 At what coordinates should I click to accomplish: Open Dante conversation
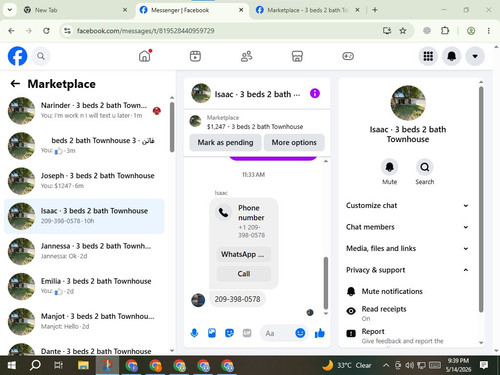click(84, 349)
